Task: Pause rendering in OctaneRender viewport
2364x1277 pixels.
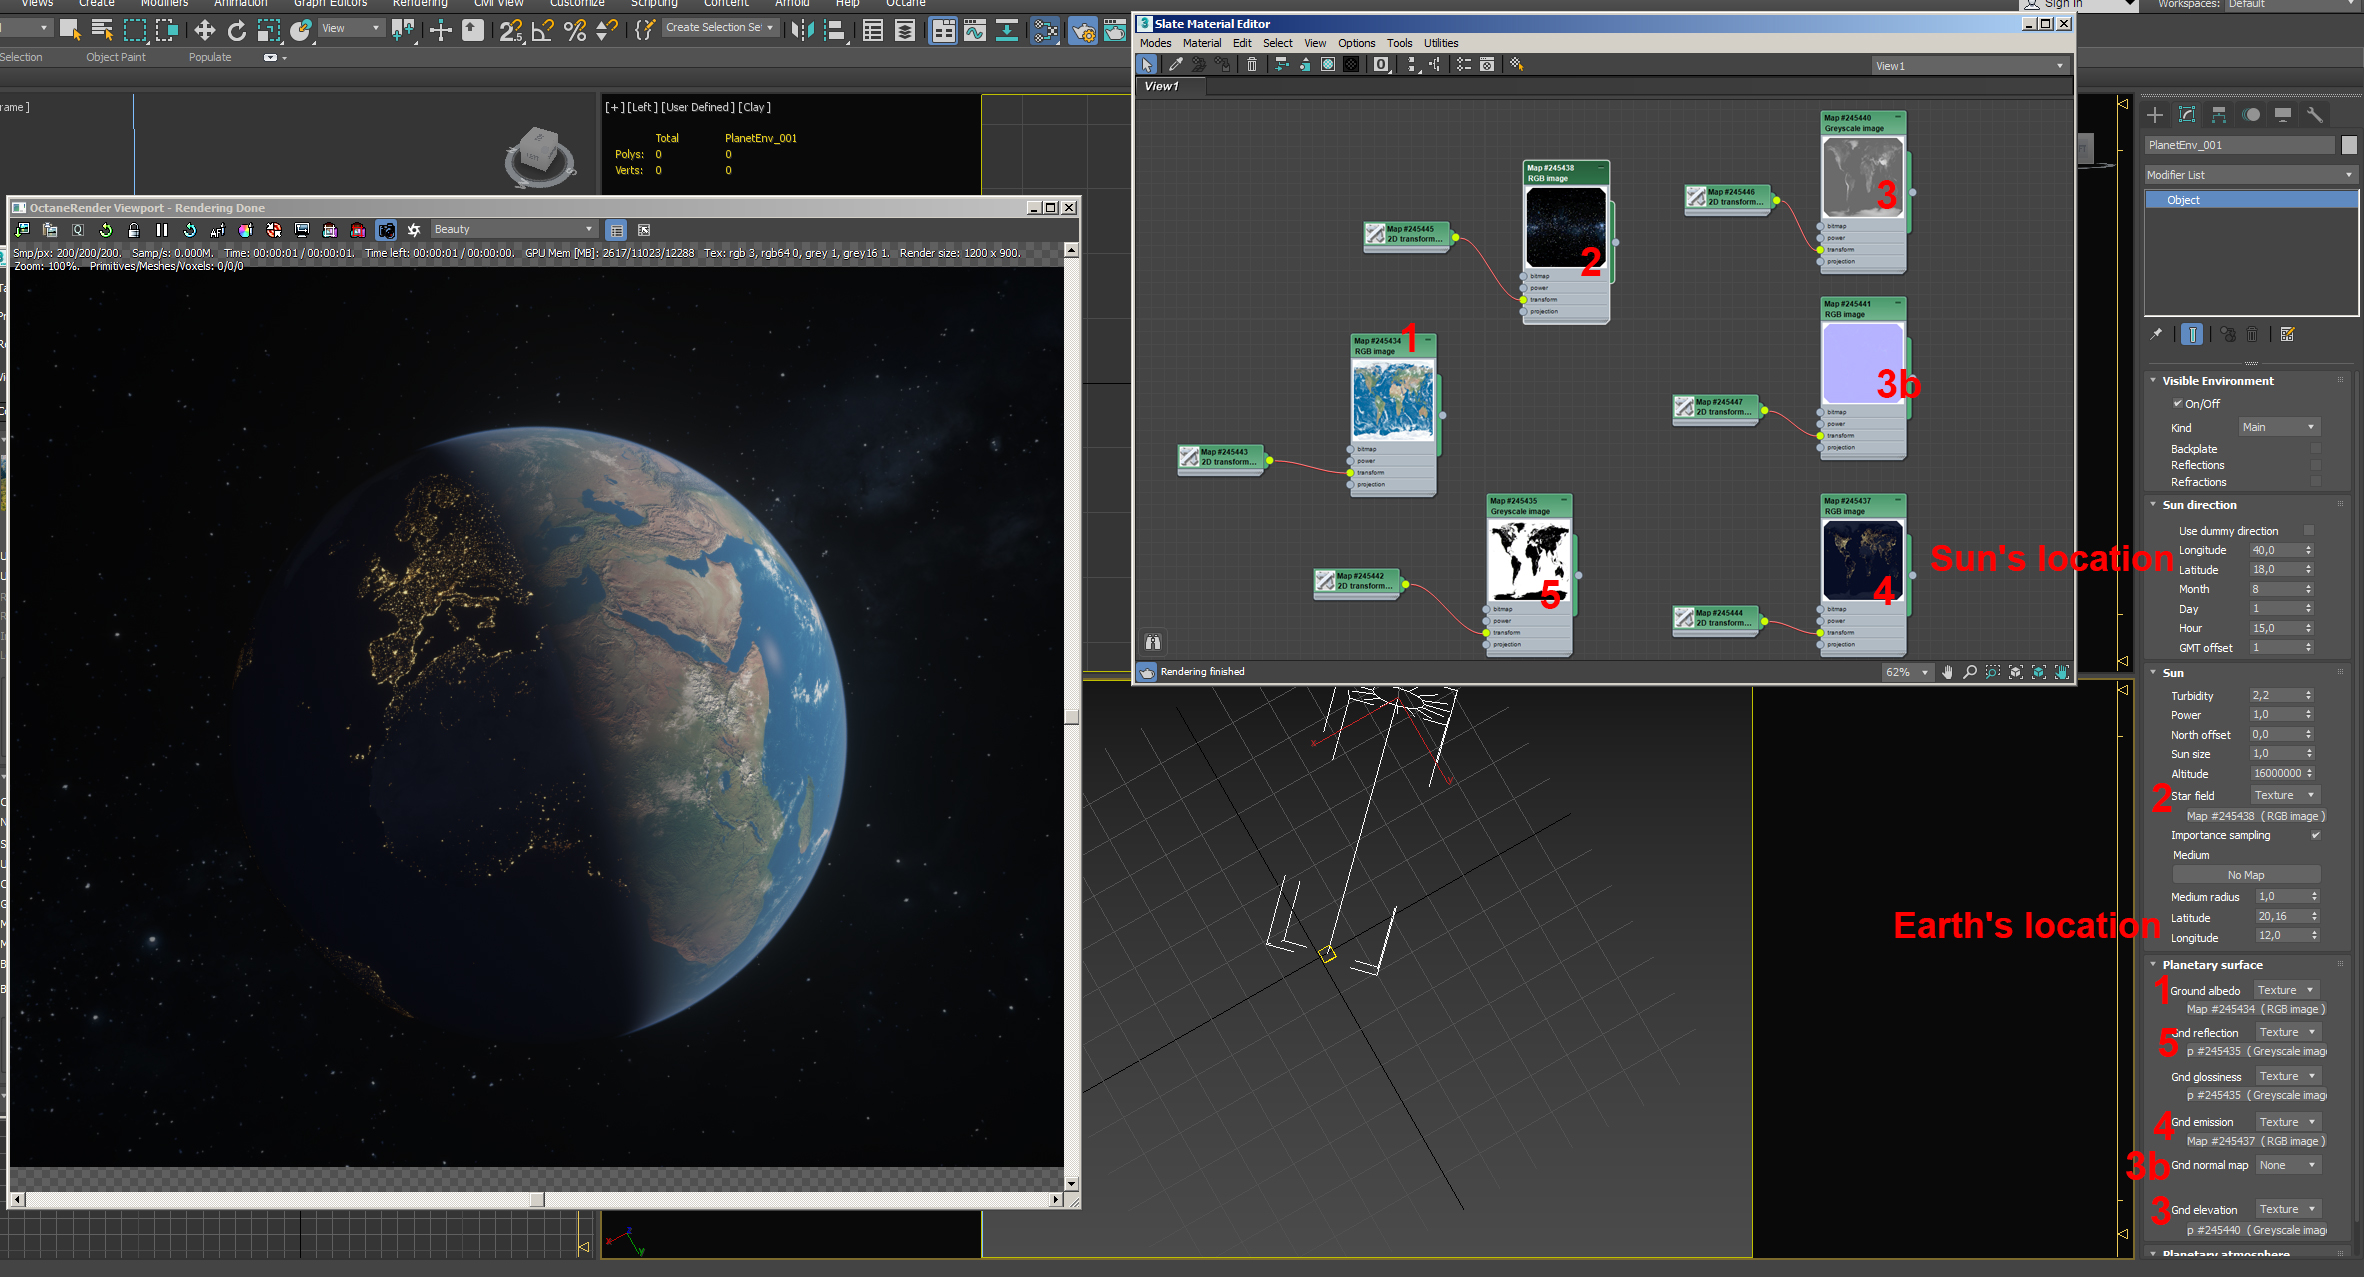Action: 161,230
